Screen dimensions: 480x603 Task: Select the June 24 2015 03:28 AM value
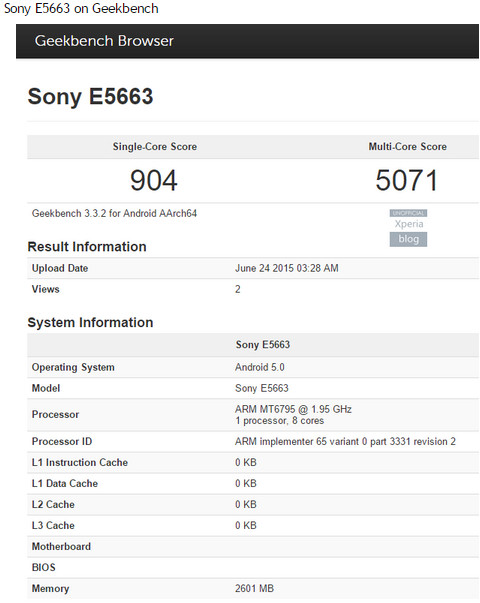pos(287,268)
